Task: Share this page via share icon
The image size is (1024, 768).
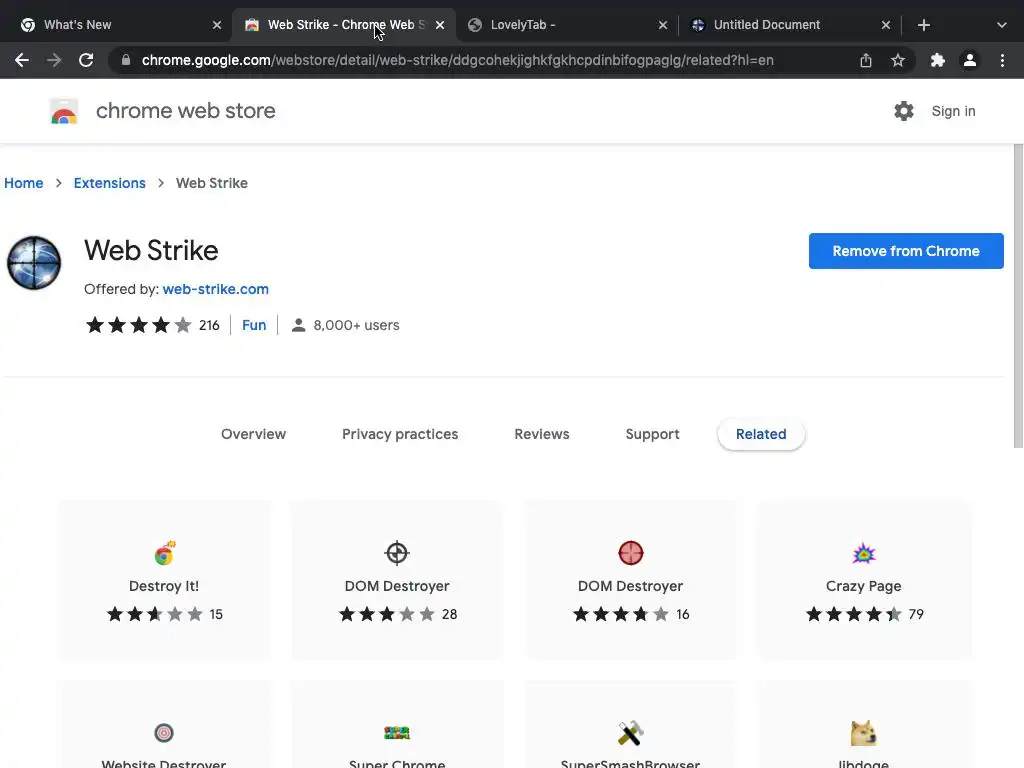Action: click(x=866, y=60)
